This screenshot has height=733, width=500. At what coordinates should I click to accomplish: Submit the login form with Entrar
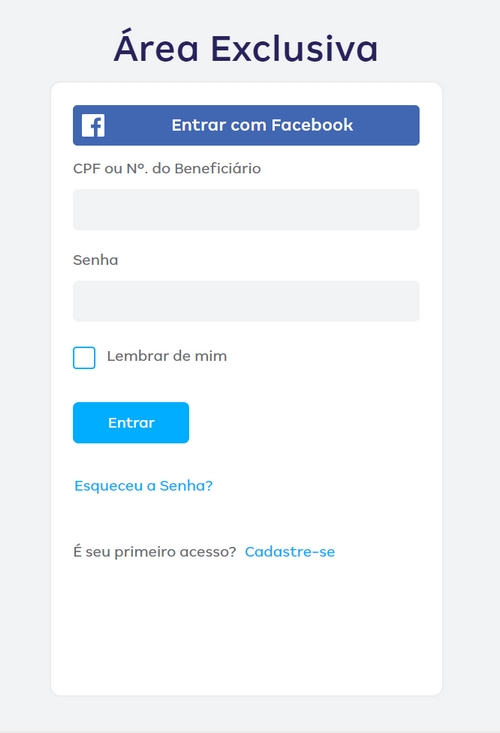pyautogui.click(x=131, y=423)
